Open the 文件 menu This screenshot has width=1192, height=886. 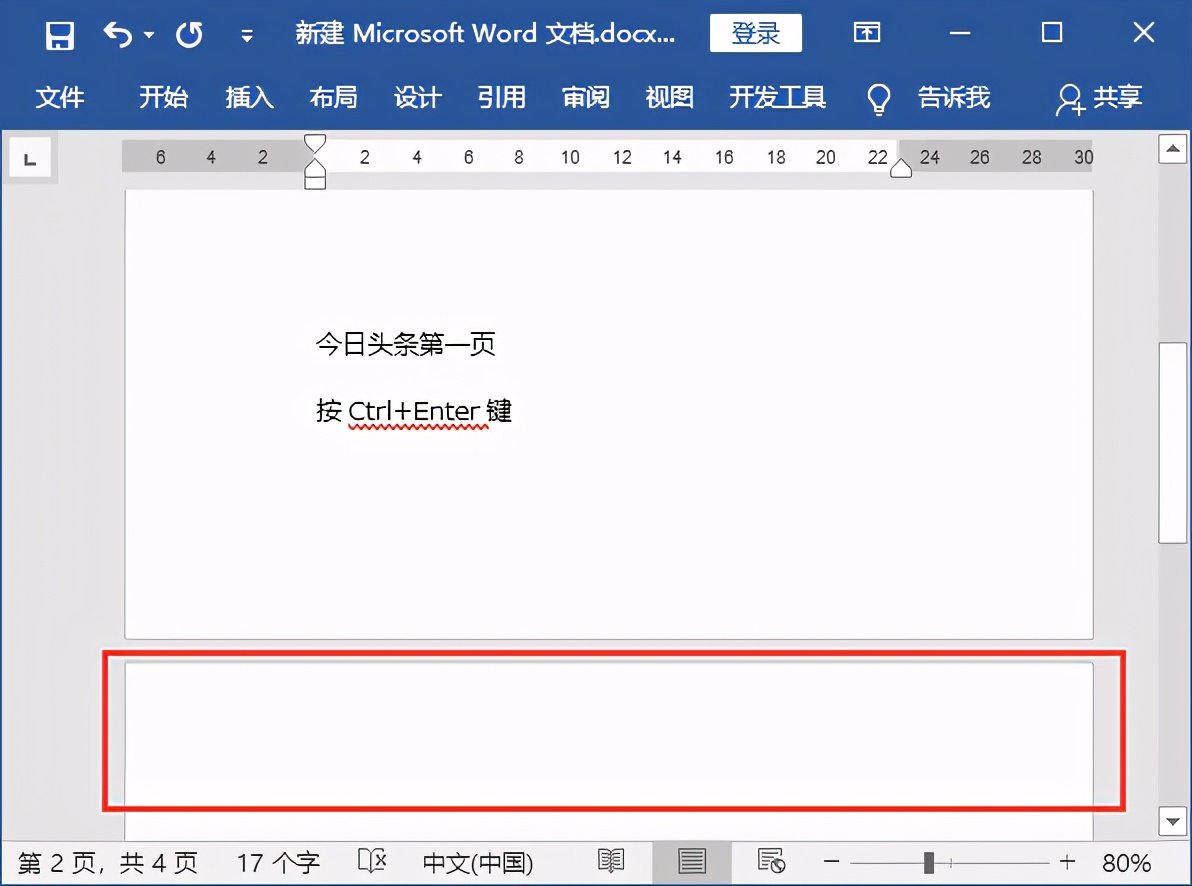tap(60, 97)
